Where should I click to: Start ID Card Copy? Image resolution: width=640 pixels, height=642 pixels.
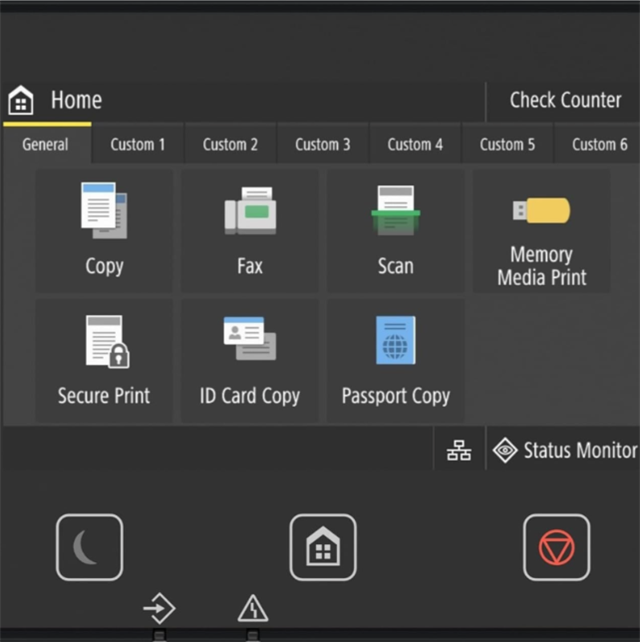pyautogui.click(x=249, y=362)
